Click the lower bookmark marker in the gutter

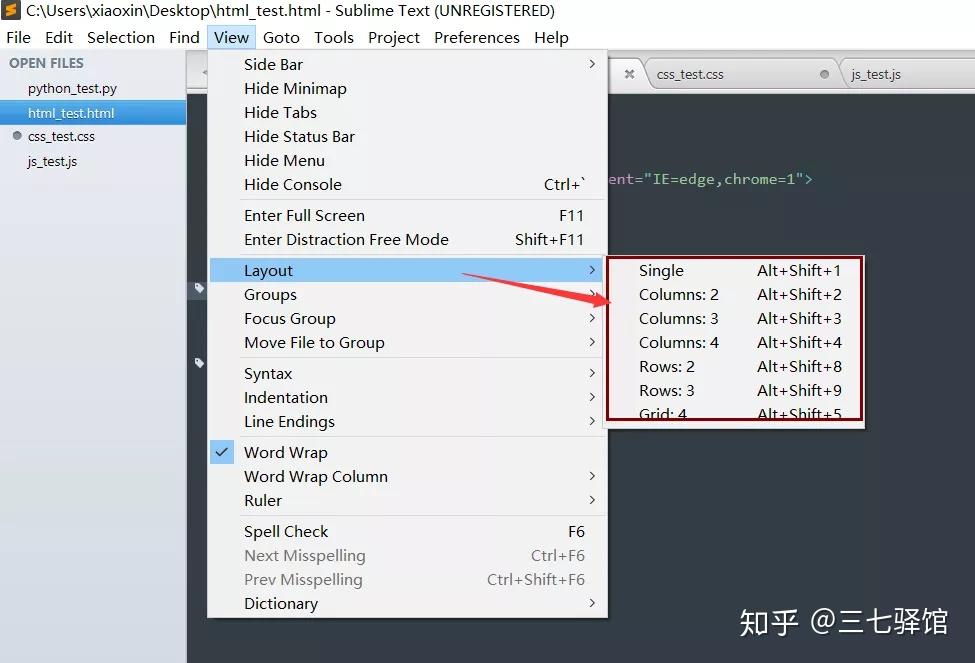coord(197,364)
